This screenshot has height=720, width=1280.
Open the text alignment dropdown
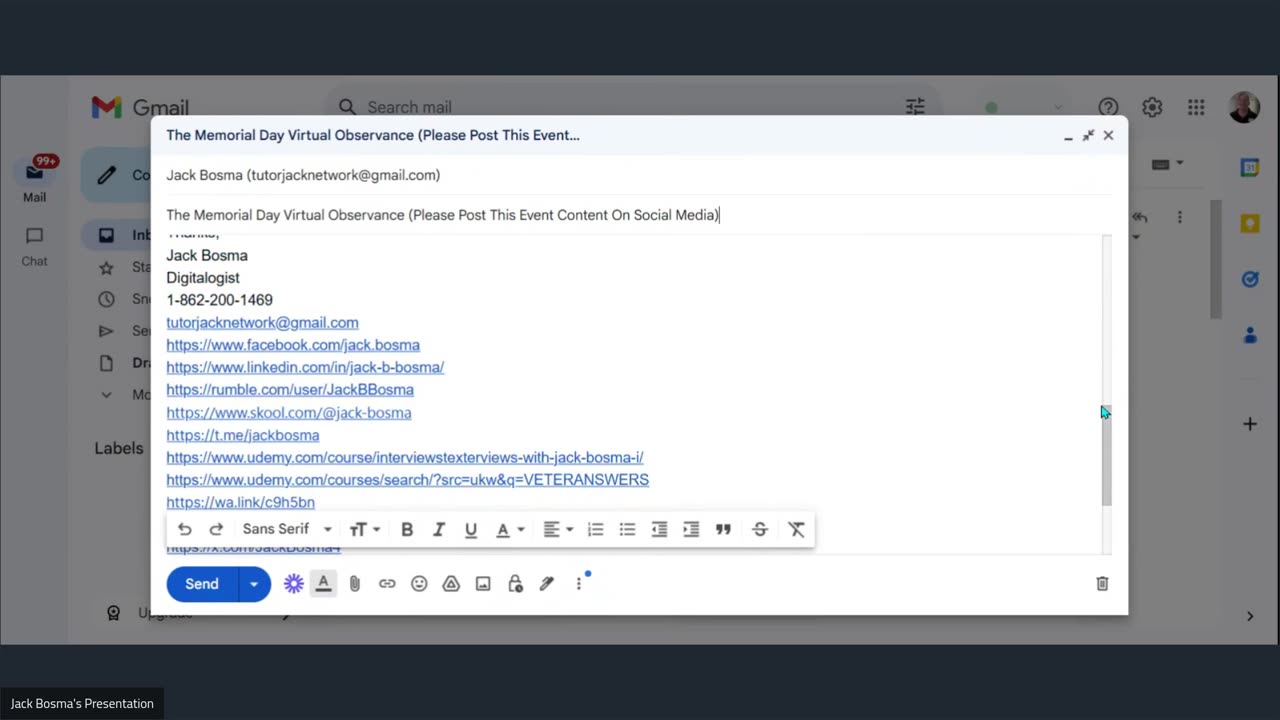(558, 530)
